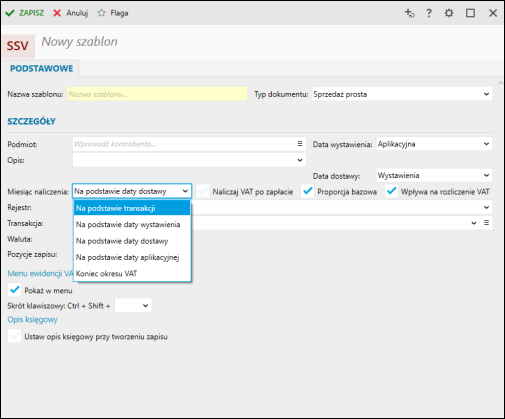The image size is (505, 419).
Task: Enable the Naliczaj VAT po zapłacie checkbox
Action: (x=203, y=191)
